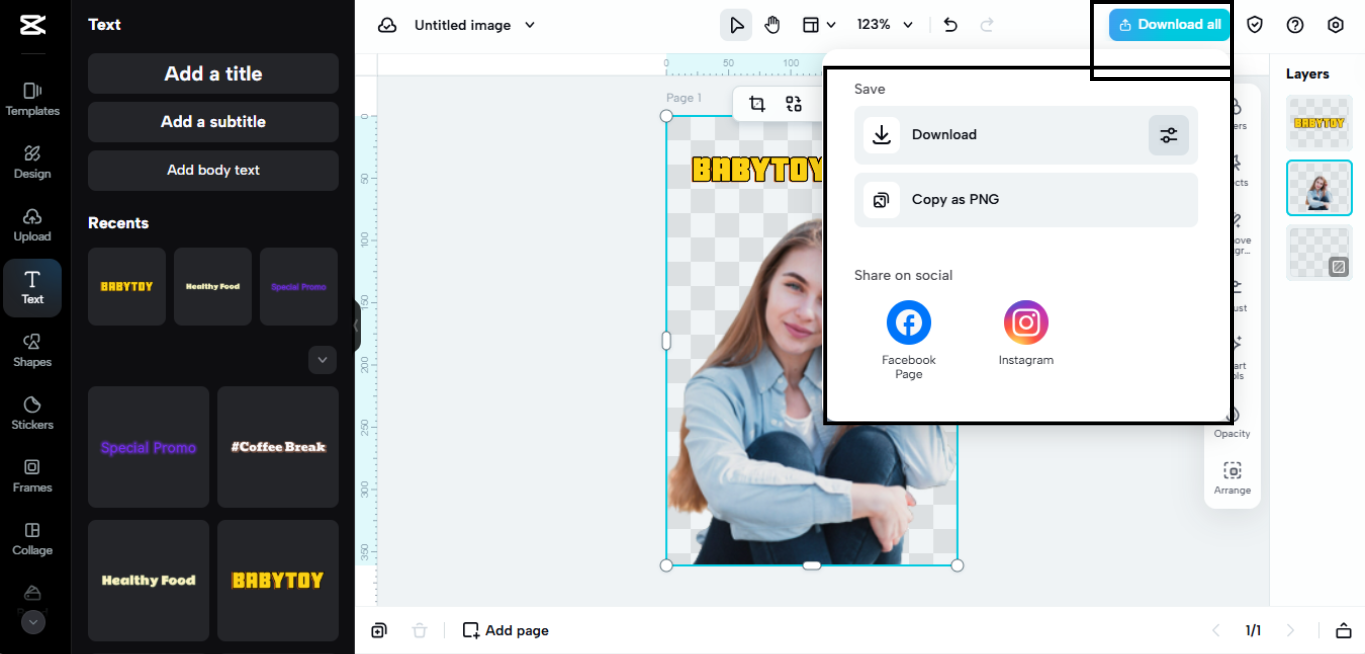Select the large BABYTOY text template
Screen dimensions: 1365x654
(278, 580)
